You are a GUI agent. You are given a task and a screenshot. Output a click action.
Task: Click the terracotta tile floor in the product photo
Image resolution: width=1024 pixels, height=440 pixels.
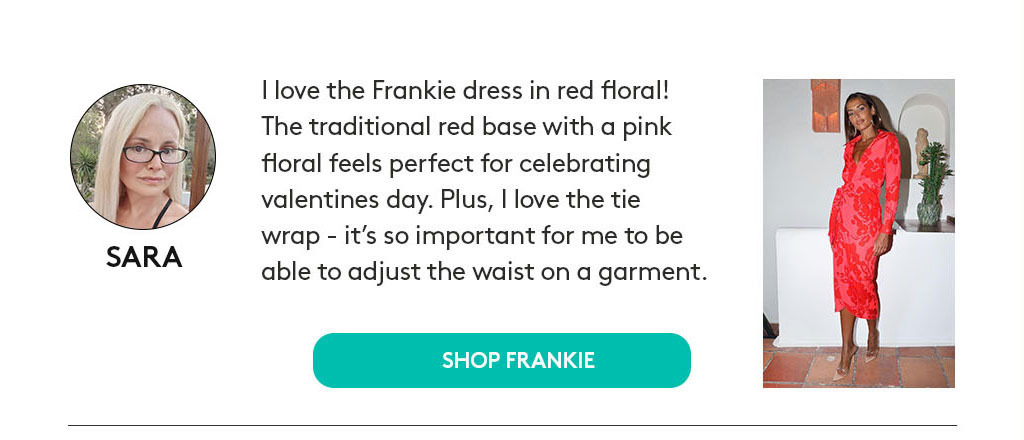click(914, 367)
